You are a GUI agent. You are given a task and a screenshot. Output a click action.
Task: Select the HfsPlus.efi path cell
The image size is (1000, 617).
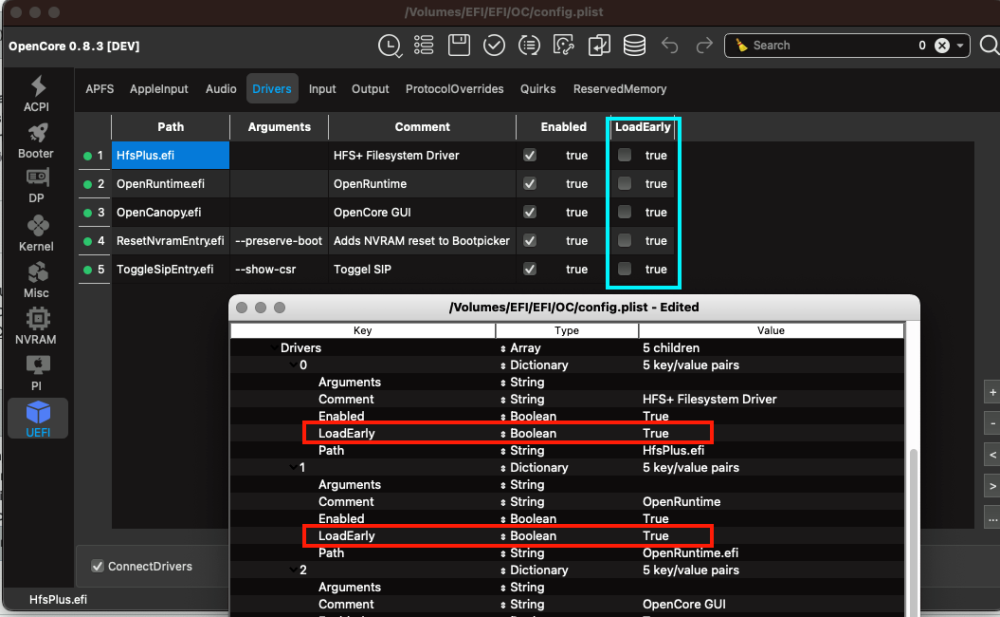click(x=170, y=155)
